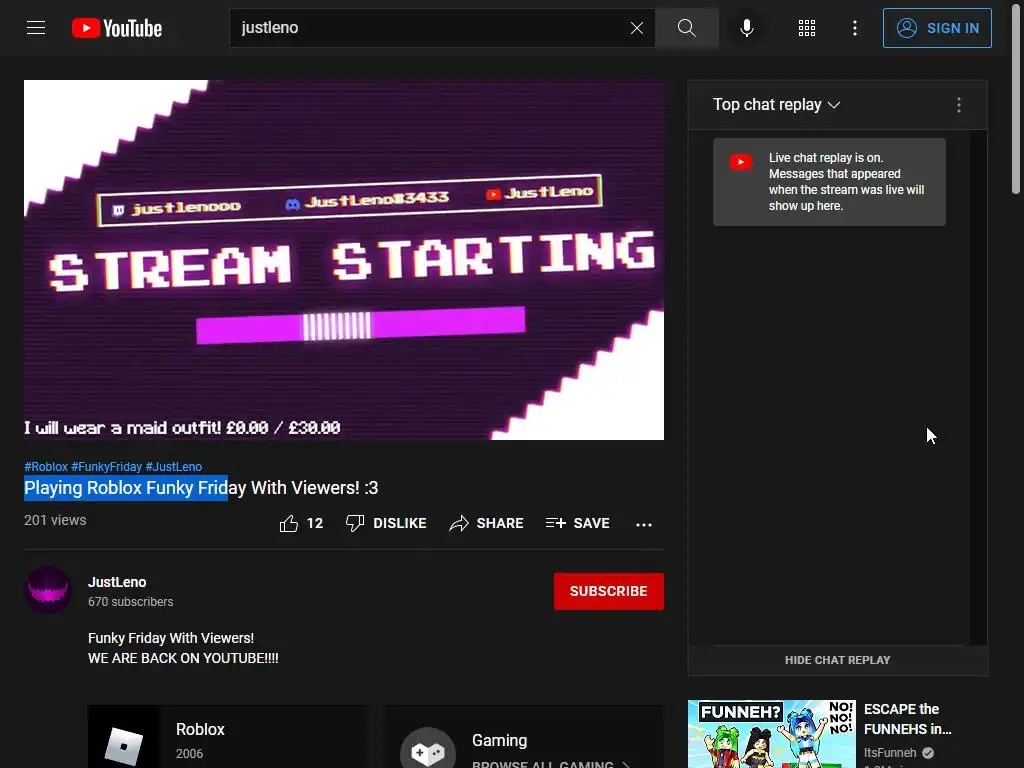Open the JustLeno channel avatar
The image size is (1024, 768).
tap(48, 590)
